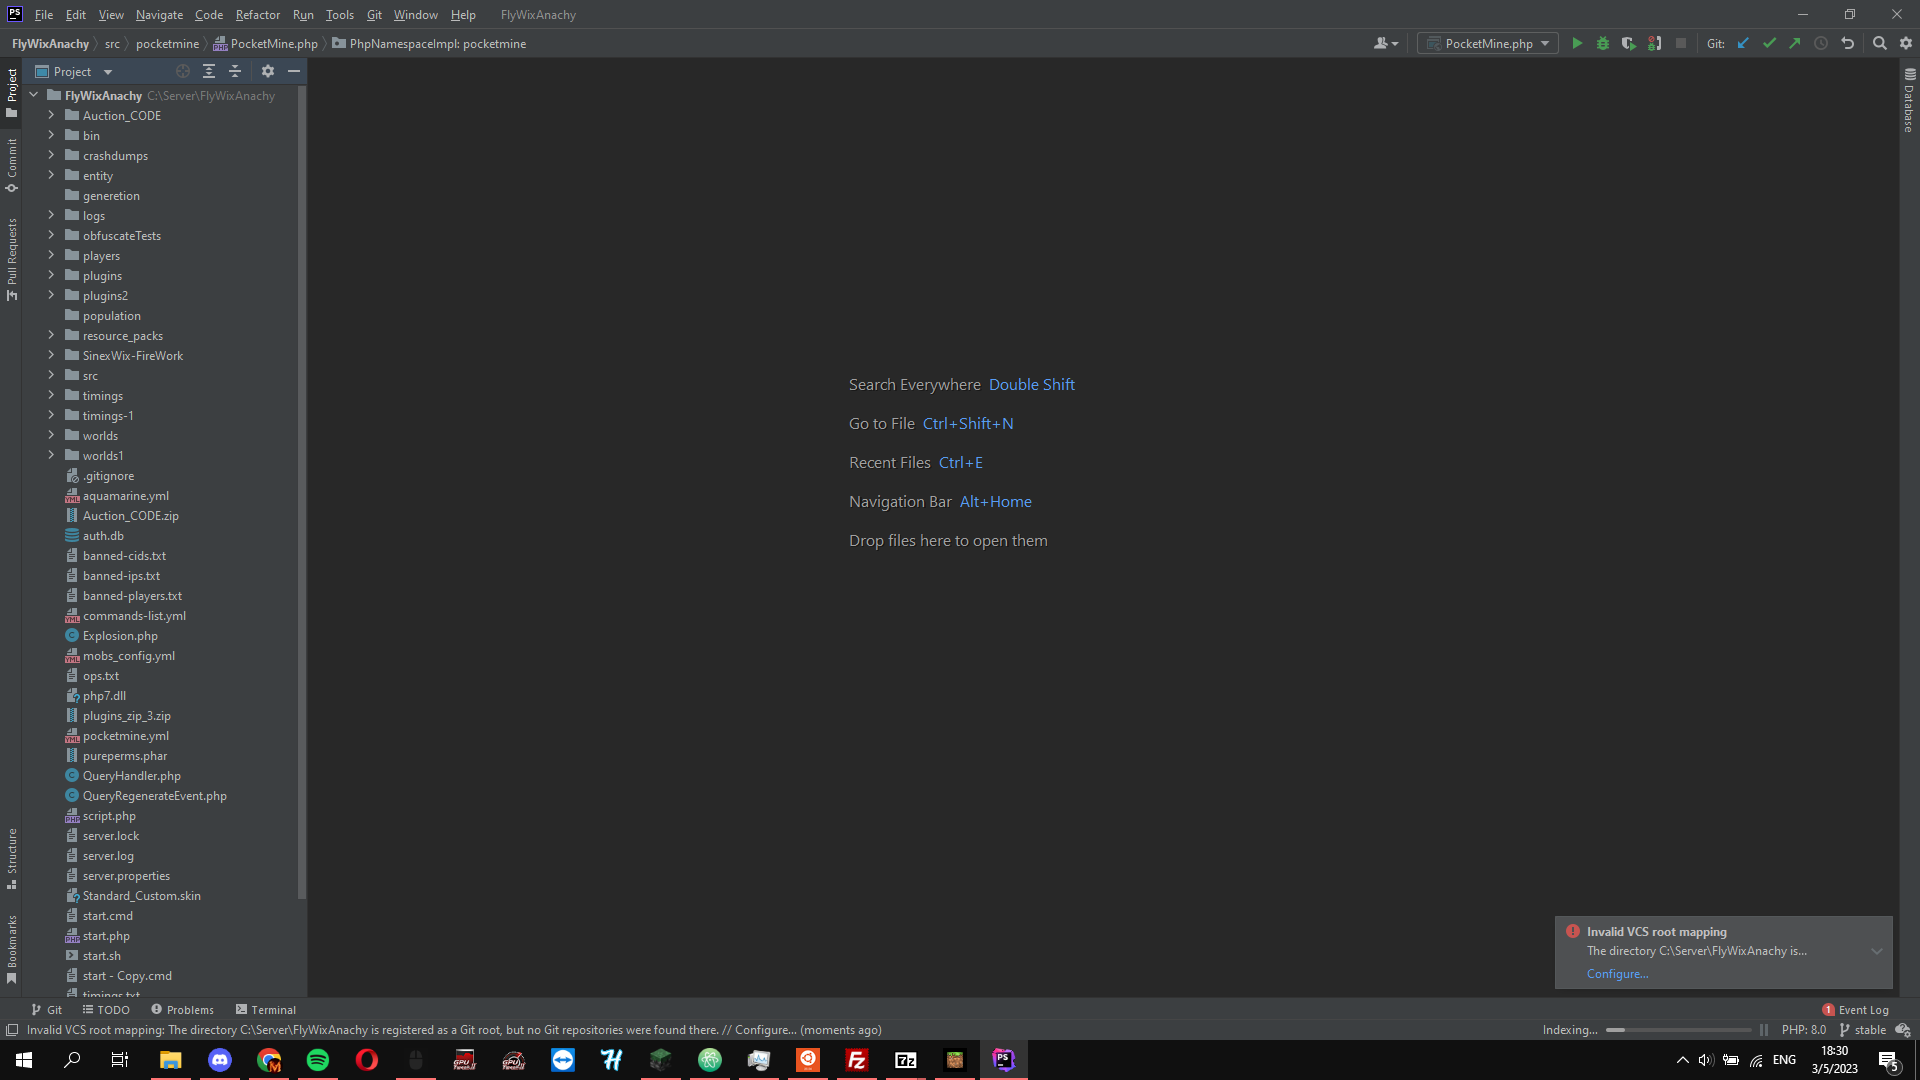Click the Git update project arrow
This screenshot has height=1080, width=1920.
pos(1743,43)
